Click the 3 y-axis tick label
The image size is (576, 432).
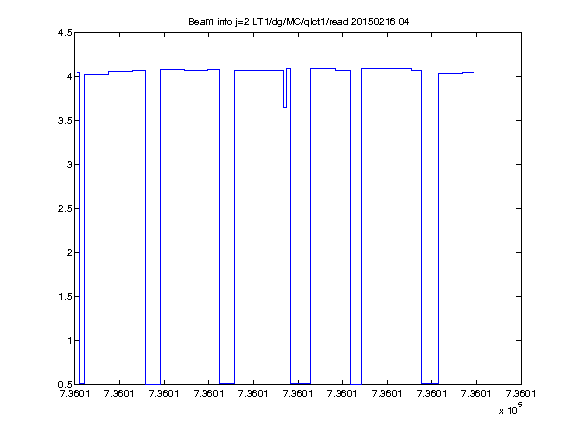point(69,165)
